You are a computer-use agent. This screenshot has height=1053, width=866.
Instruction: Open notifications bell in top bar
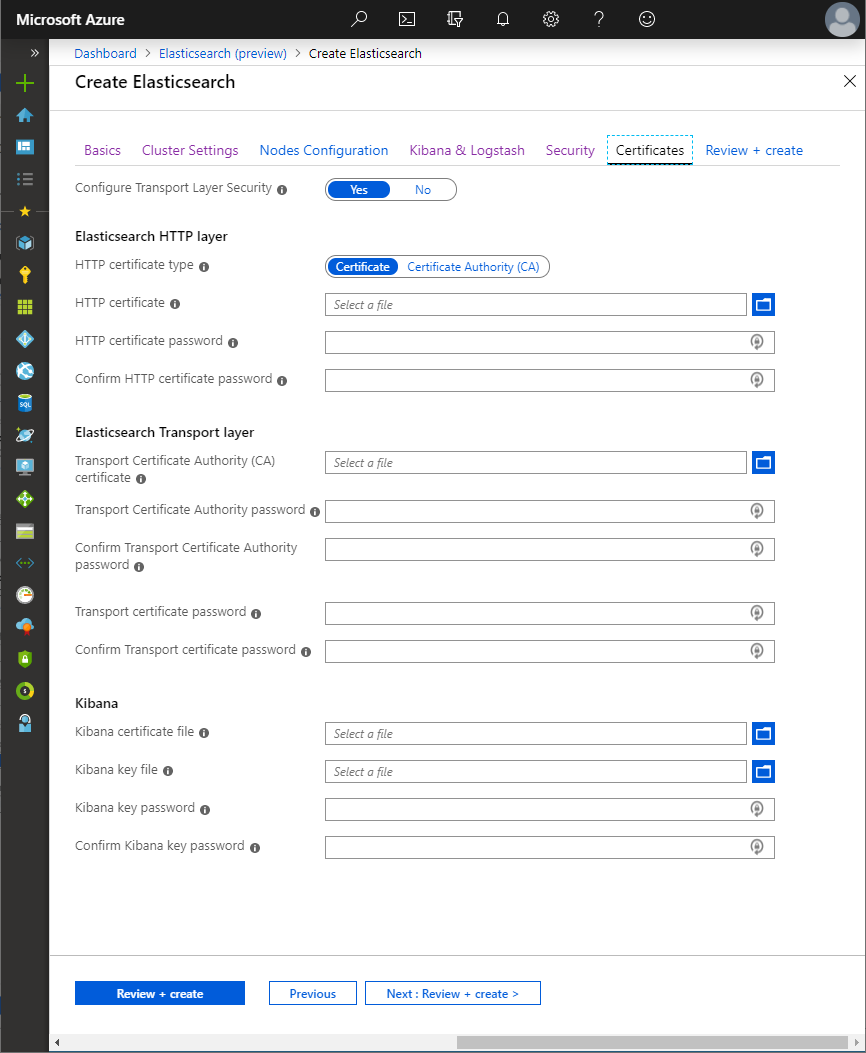[x=502, y=19]
